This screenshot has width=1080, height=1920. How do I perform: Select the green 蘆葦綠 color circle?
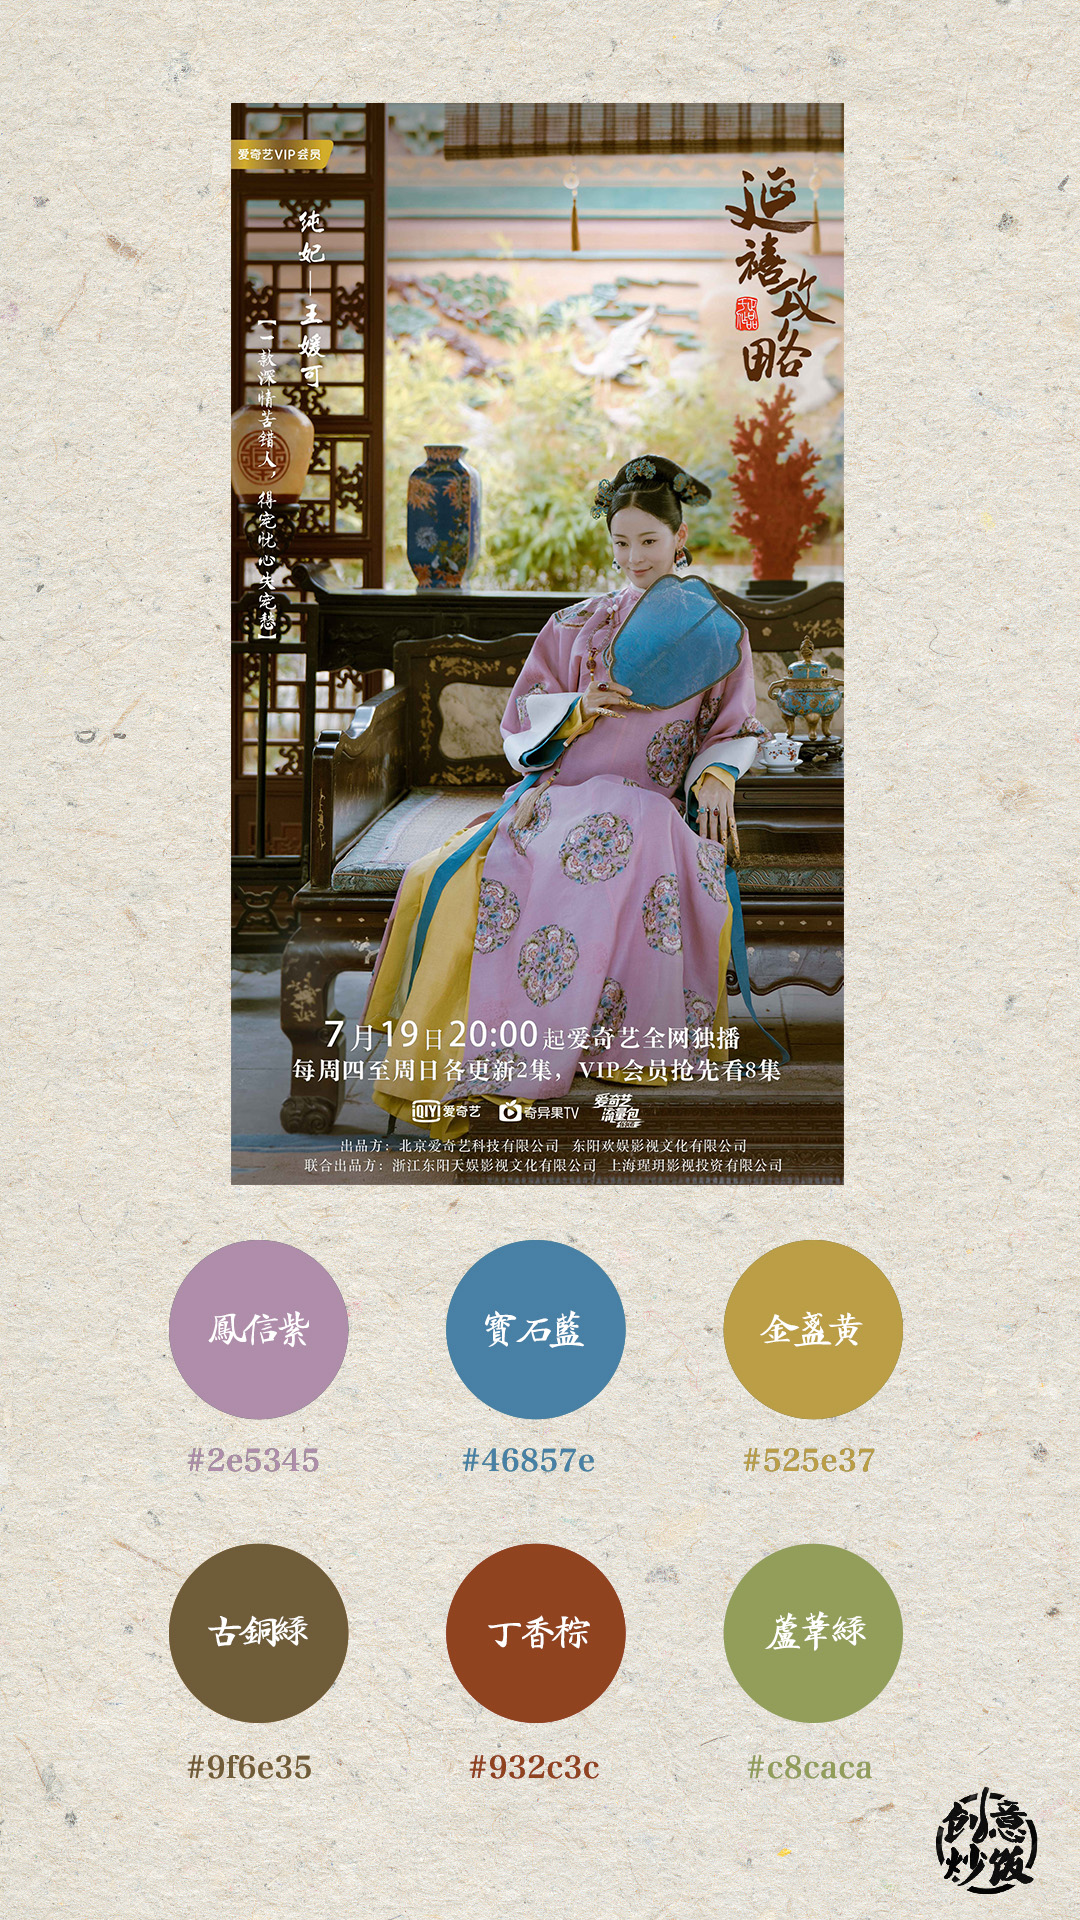pyautogui.click(x=813, y=1633)
